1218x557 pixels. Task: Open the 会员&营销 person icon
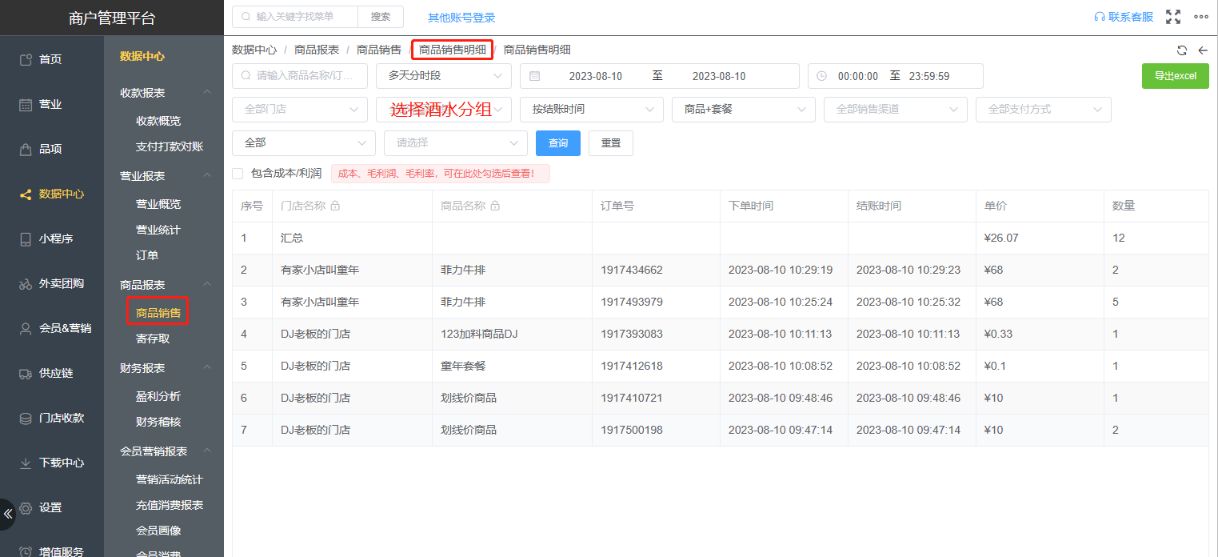coord(26,329)
